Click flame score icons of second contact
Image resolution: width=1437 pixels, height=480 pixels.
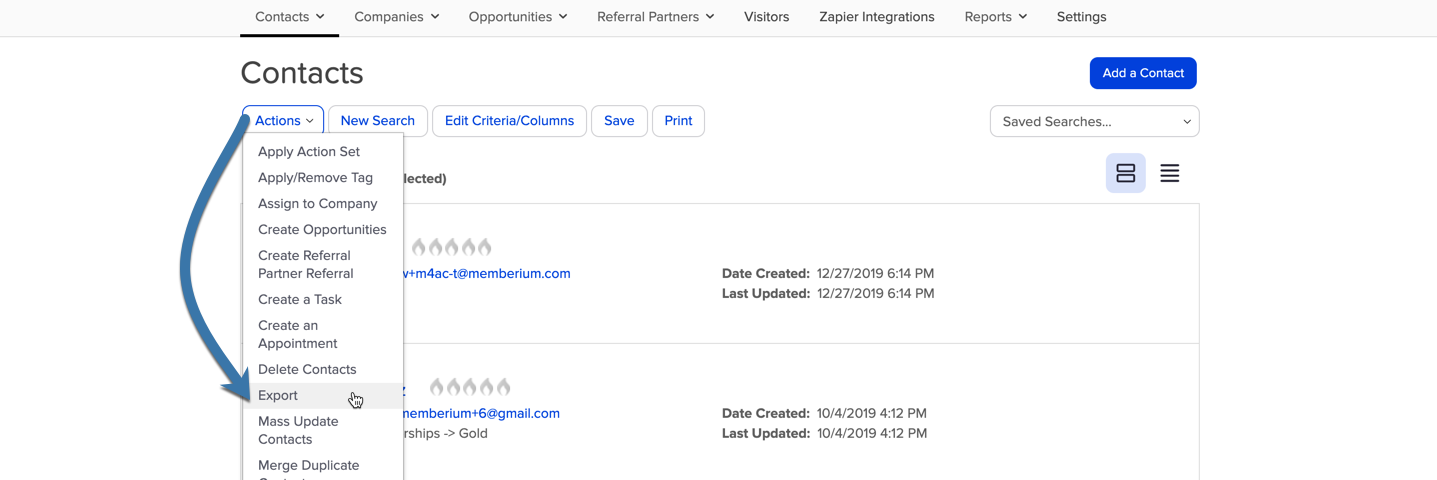click(470, 386)
